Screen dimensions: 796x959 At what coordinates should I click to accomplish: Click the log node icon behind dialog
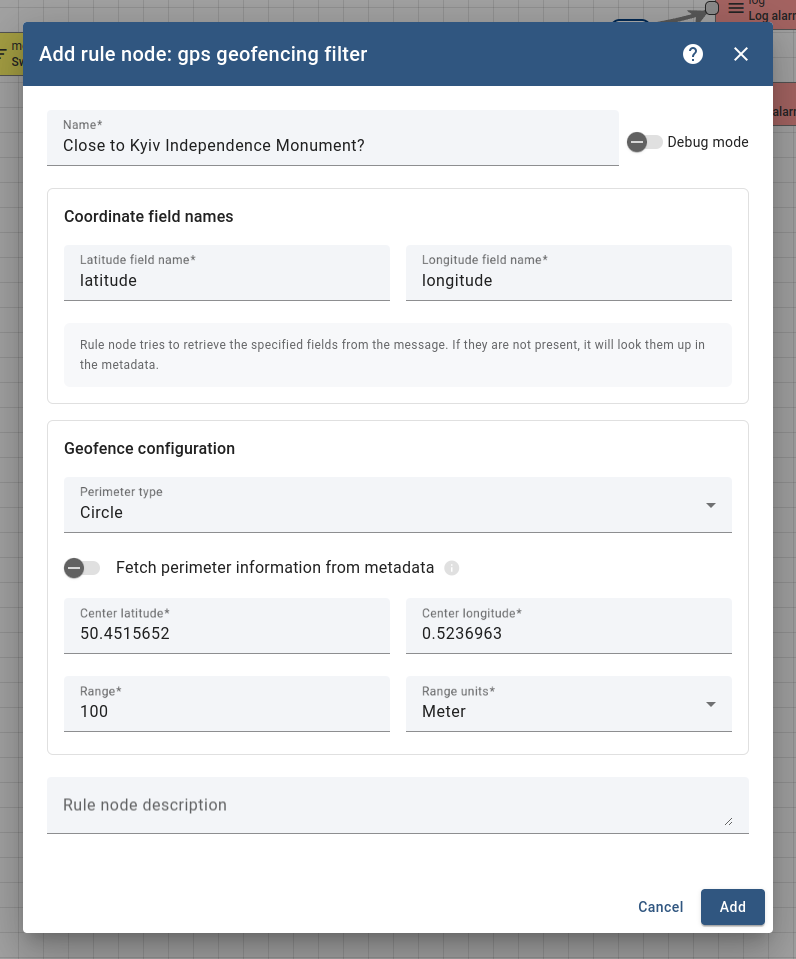(736, 8)
